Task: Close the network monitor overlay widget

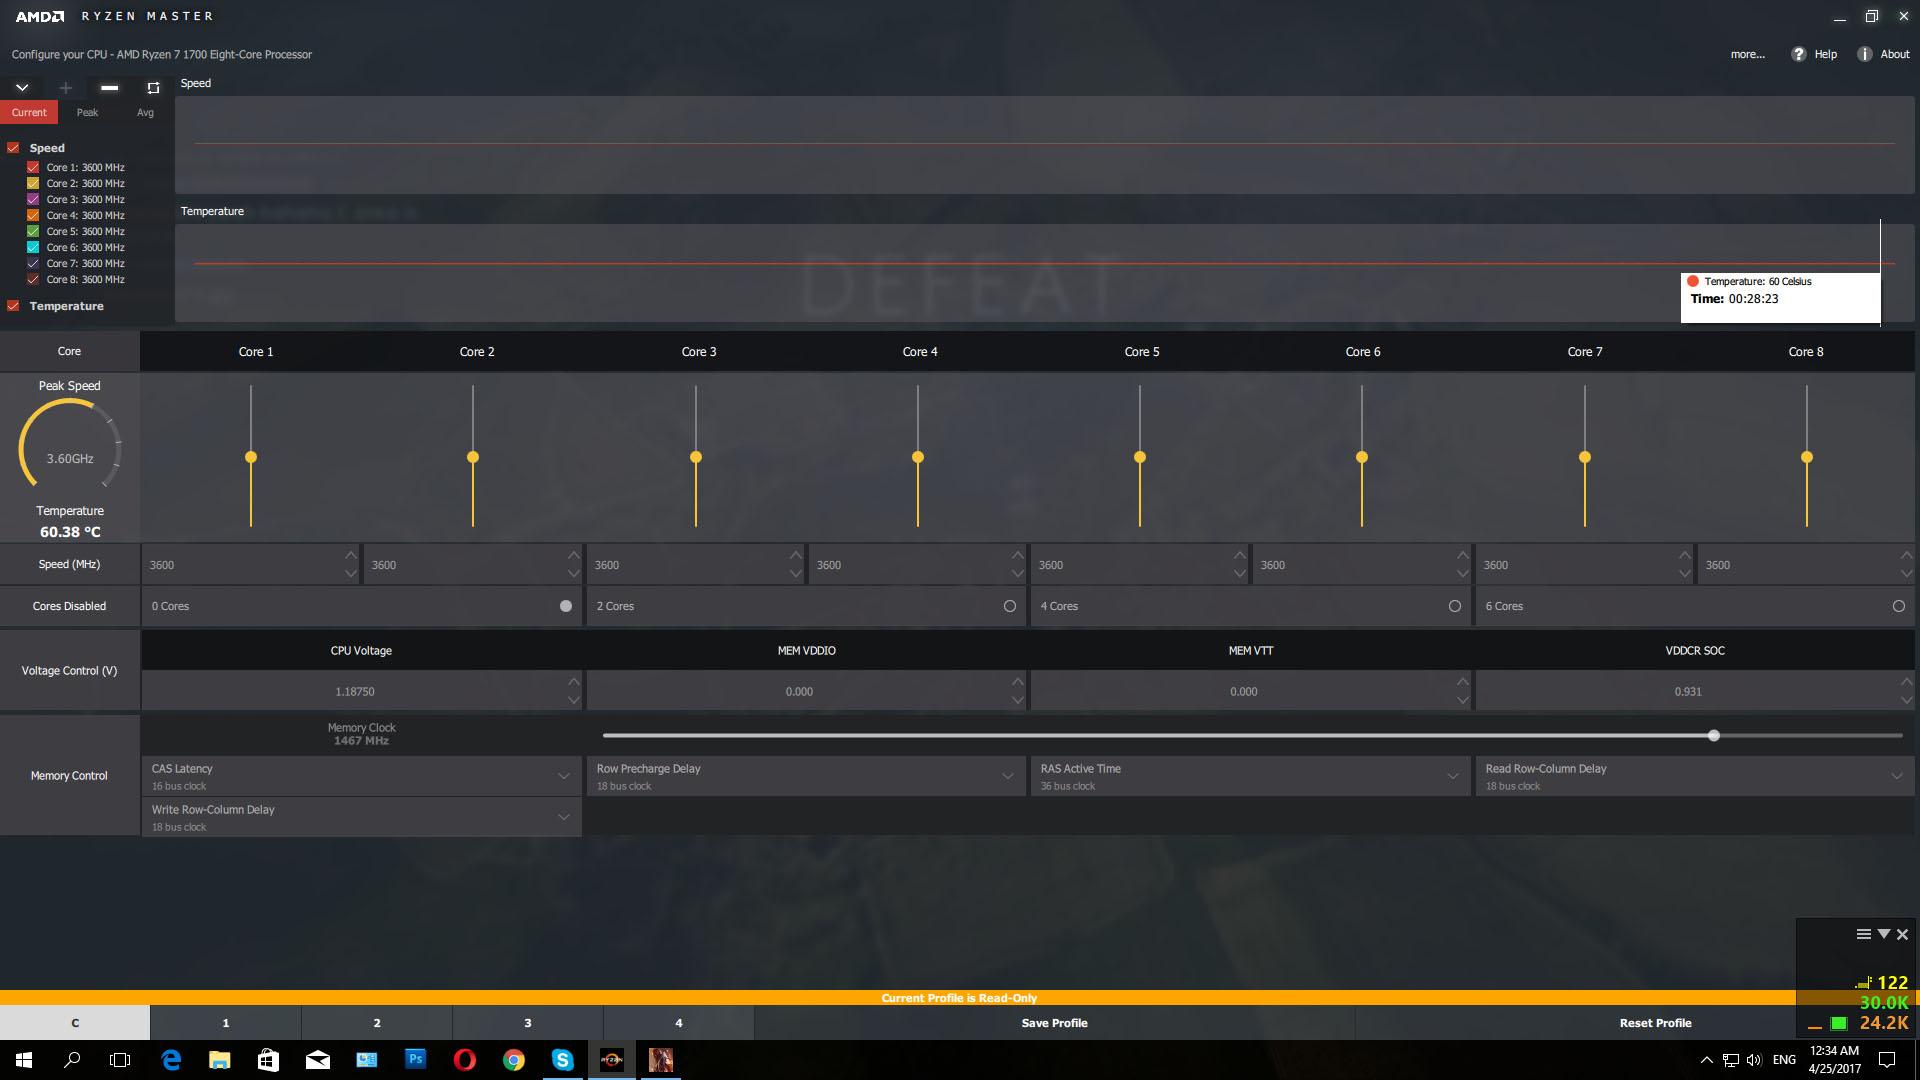Action: tap(1903, 934)
